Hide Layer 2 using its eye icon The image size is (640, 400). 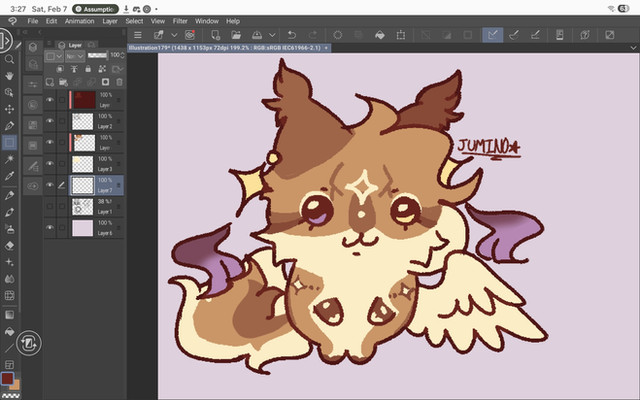50,121
